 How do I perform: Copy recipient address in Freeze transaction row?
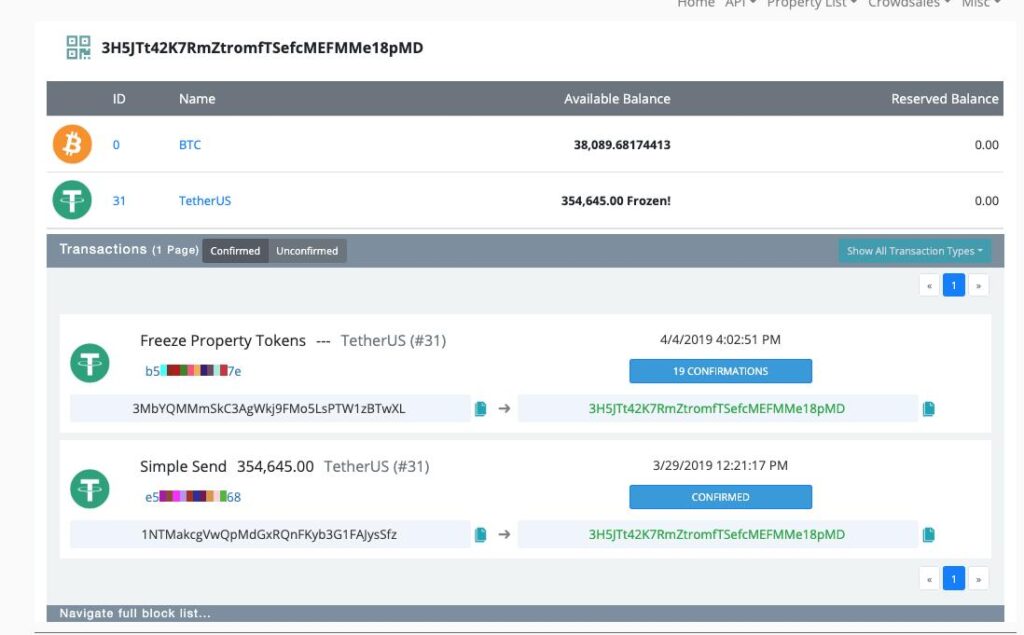click(928, 409)
